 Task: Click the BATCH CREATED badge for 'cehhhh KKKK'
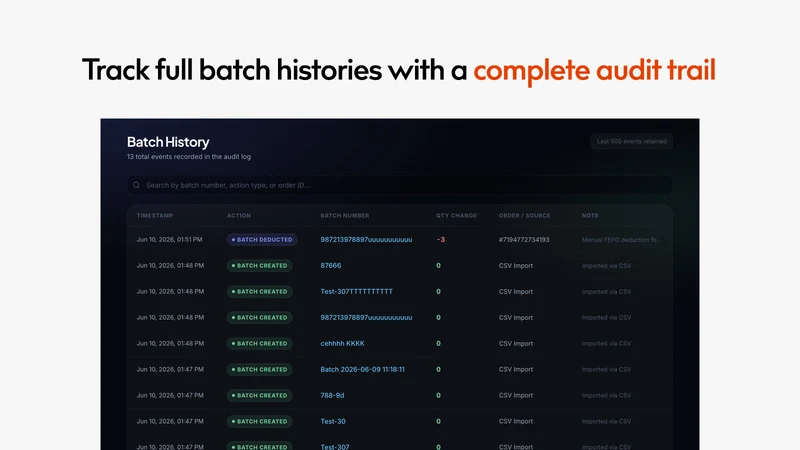coord(260,343)
